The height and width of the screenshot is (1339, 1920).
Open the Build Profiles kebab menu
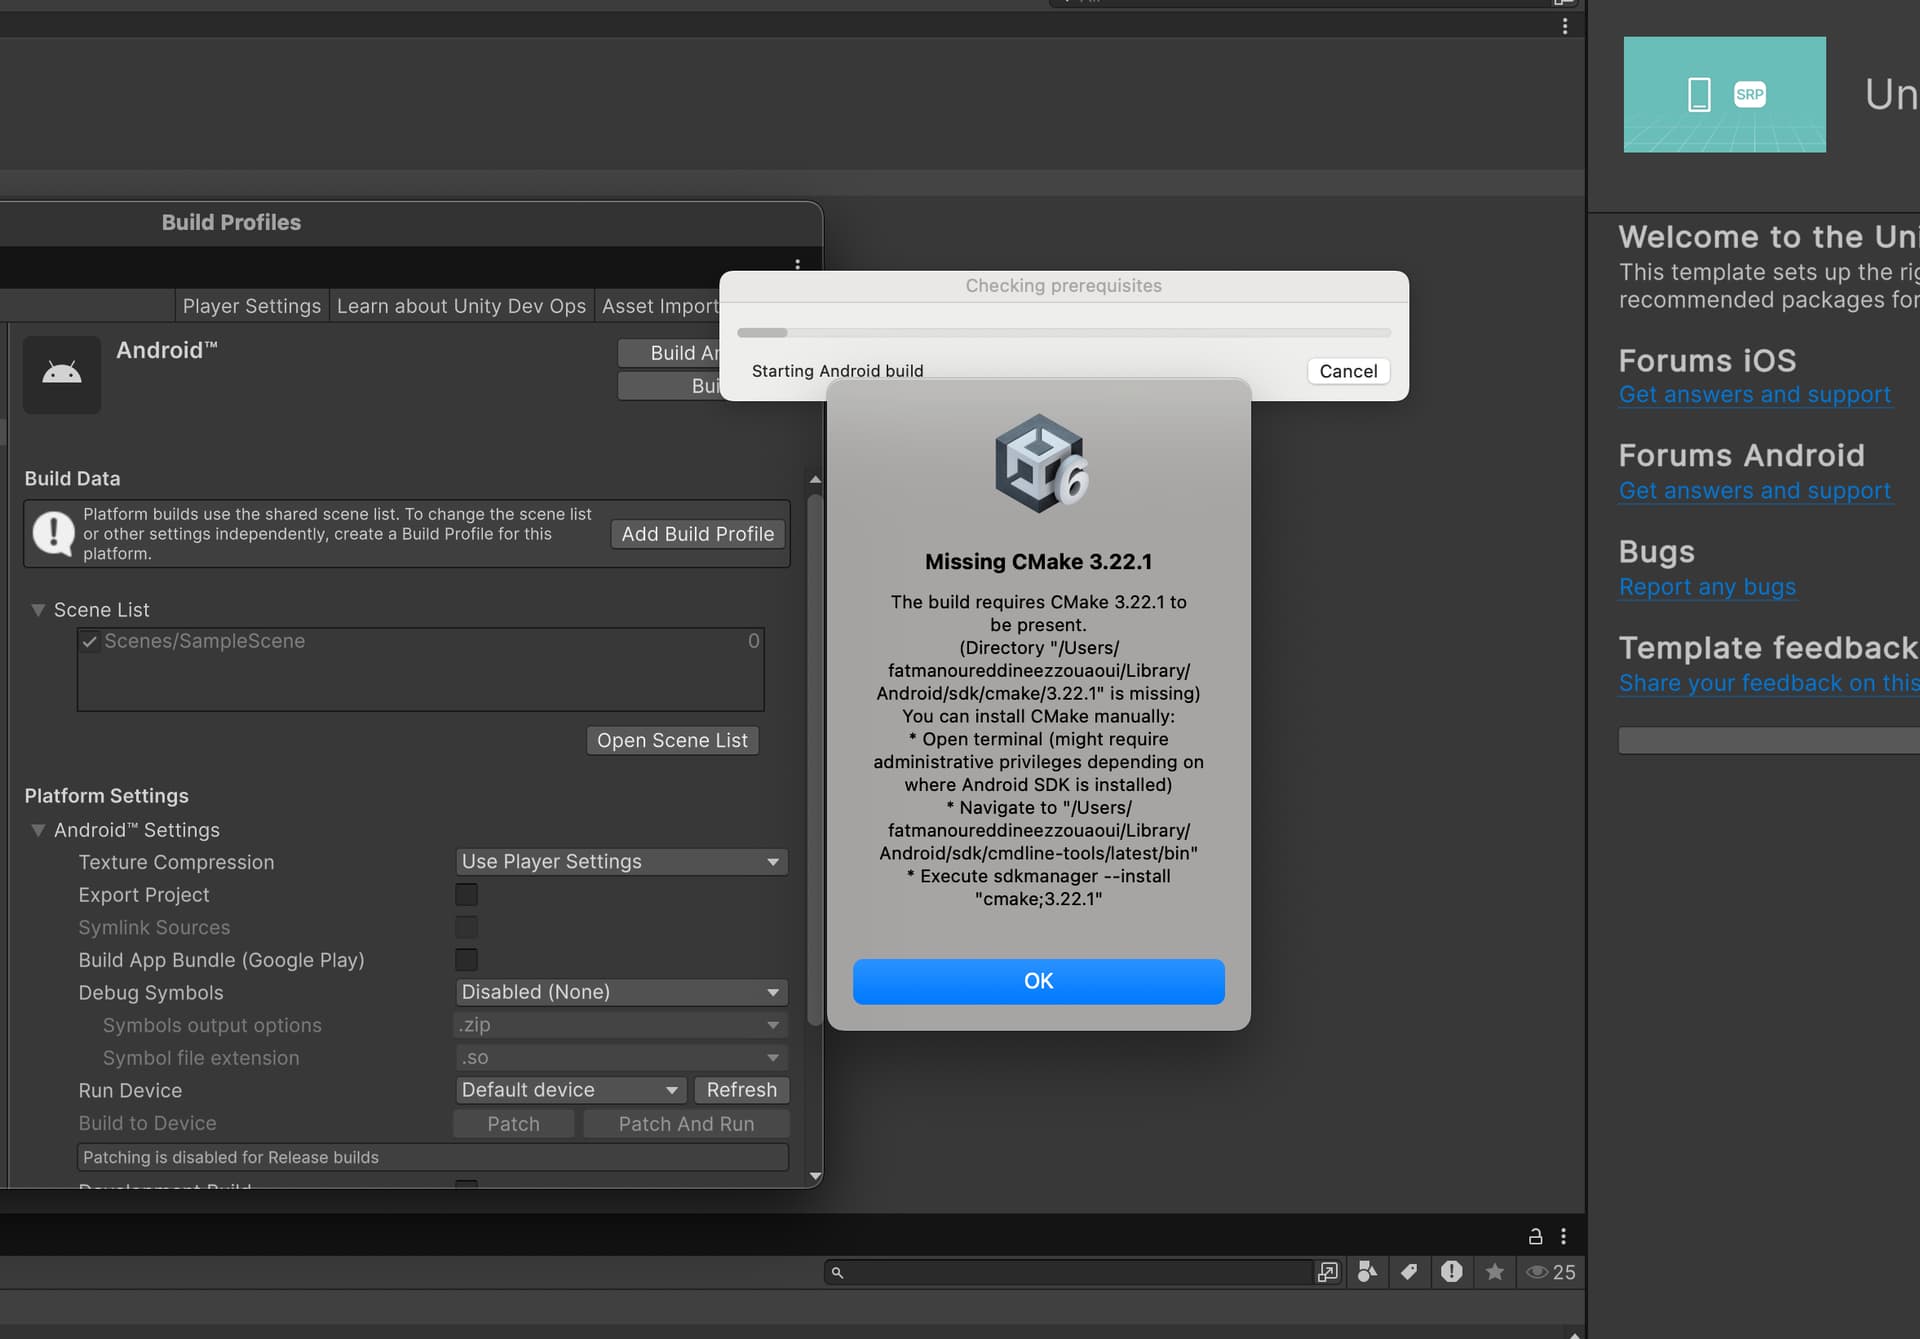point(797,265)
